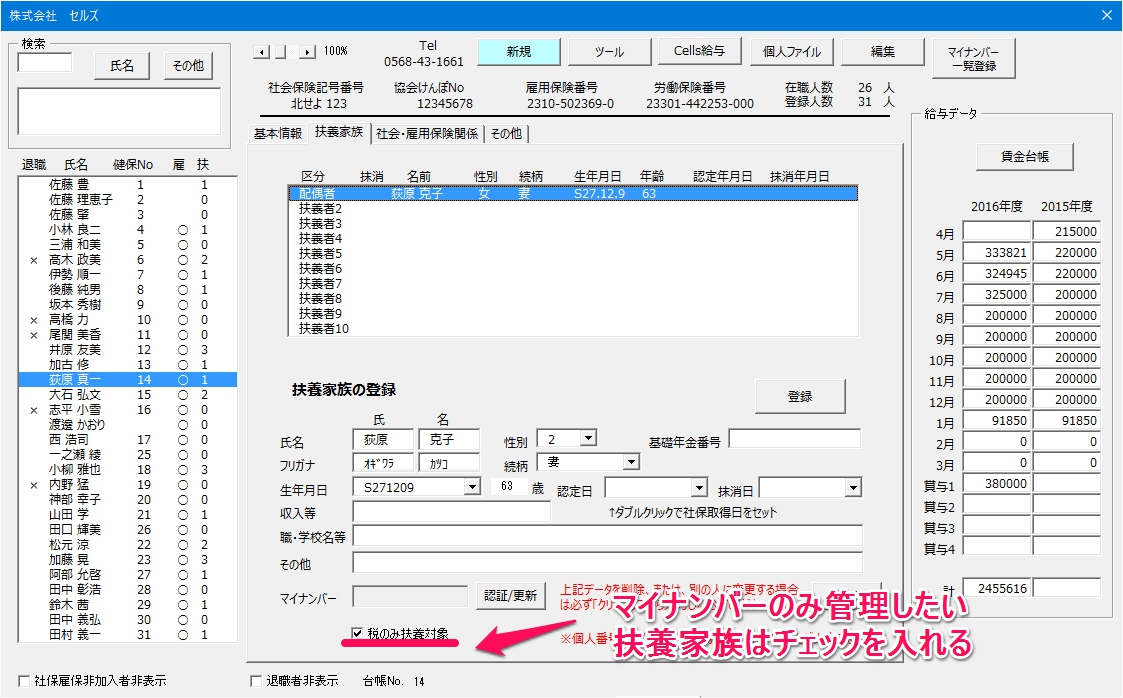This screenshot has width=1123, height=698.
Task: Open the 社会・雇用保険関係 tab
Action: 427,134
